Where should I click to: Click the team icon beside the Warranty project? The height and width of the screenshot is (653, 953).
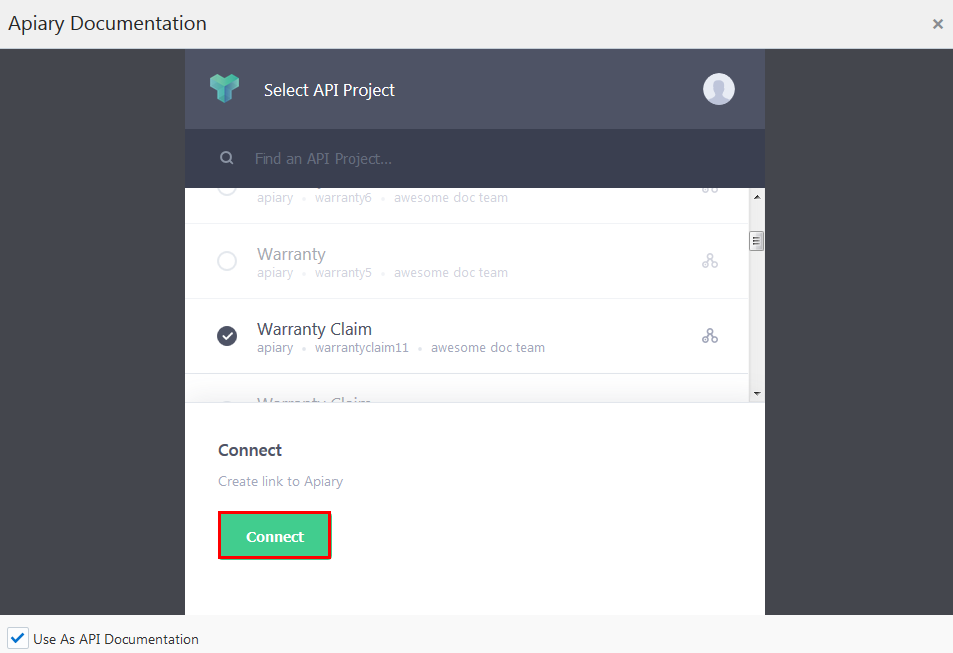pyautogui.click(x=710, y=260)
